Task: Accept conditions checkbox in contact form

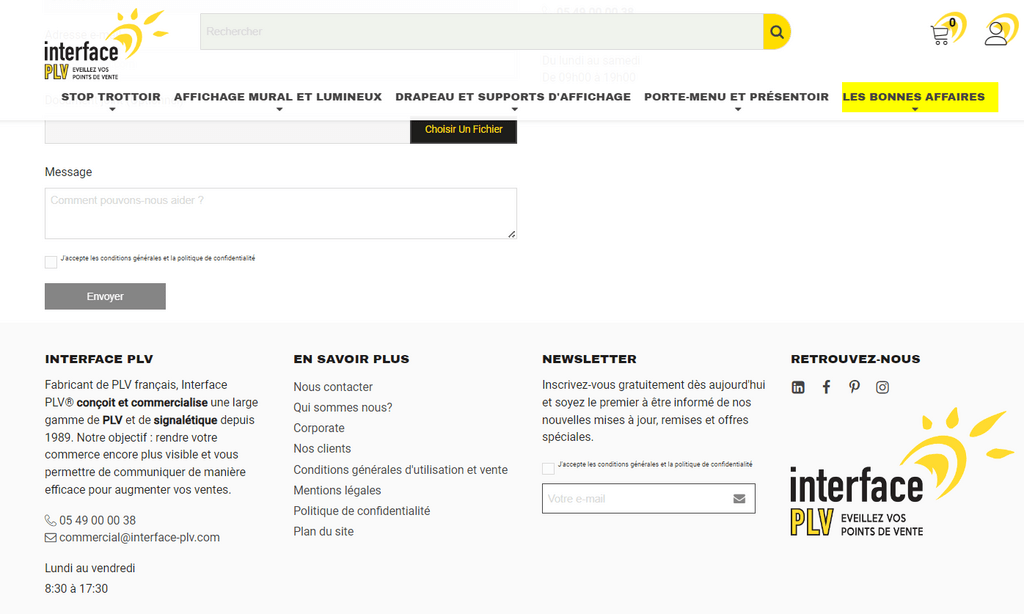Action: pos(51,262)
